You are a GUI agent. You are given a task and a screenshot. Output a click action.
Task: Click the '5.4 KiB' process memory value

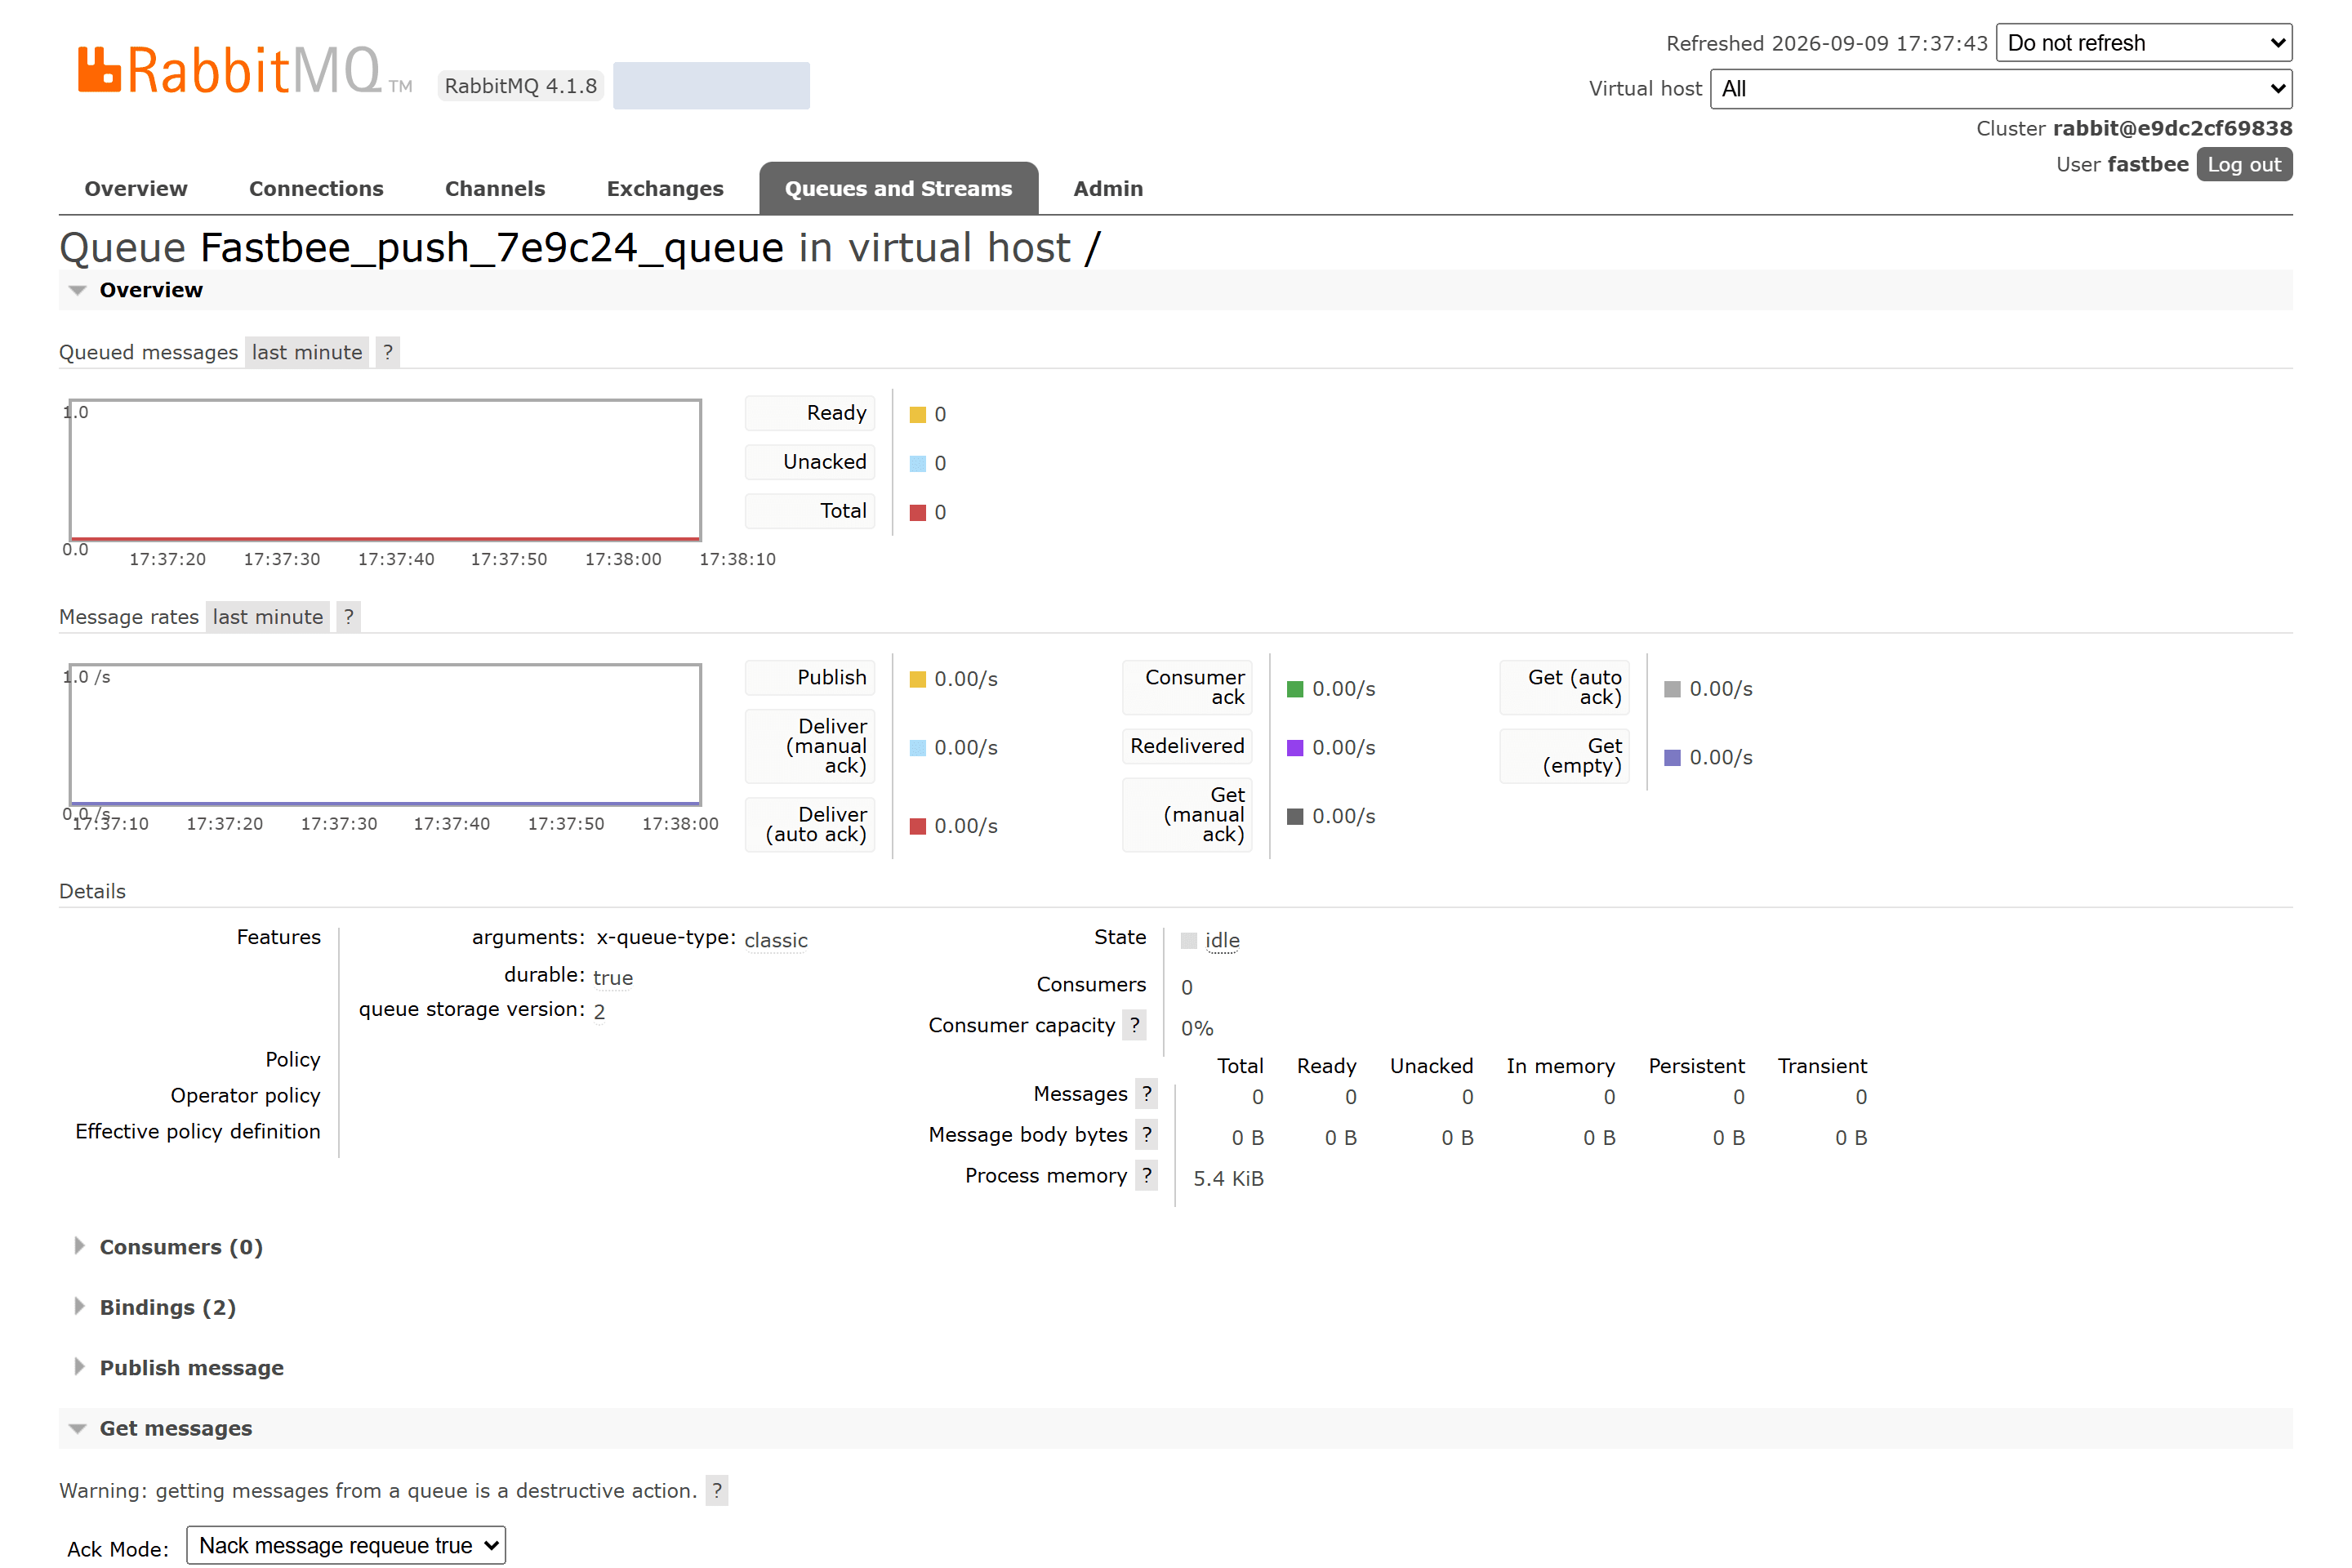coord(1228,1178)
